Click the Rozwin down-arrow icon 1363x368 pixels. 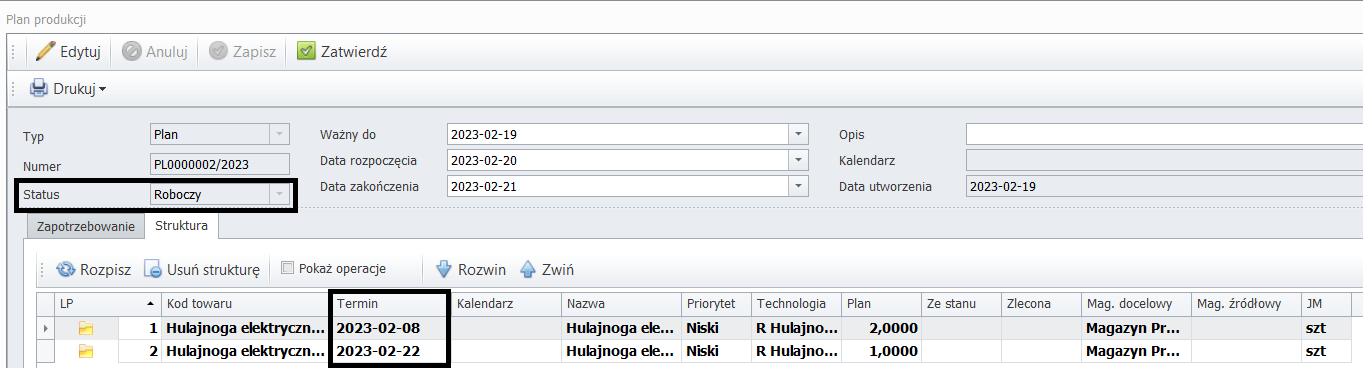(444, 269)
